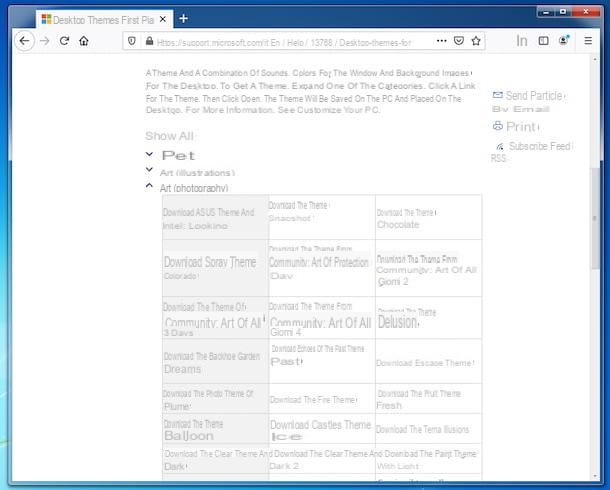Maximize the Firefox window

coord(563,12)
